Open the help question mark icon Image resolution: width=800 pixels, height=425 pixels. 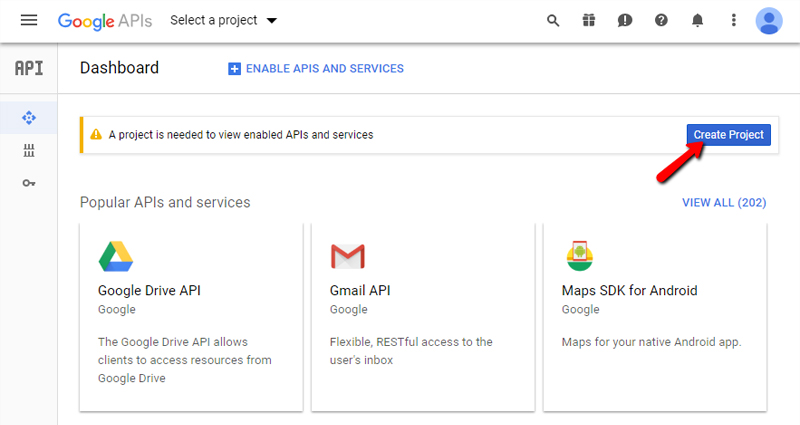coord(661,20)
